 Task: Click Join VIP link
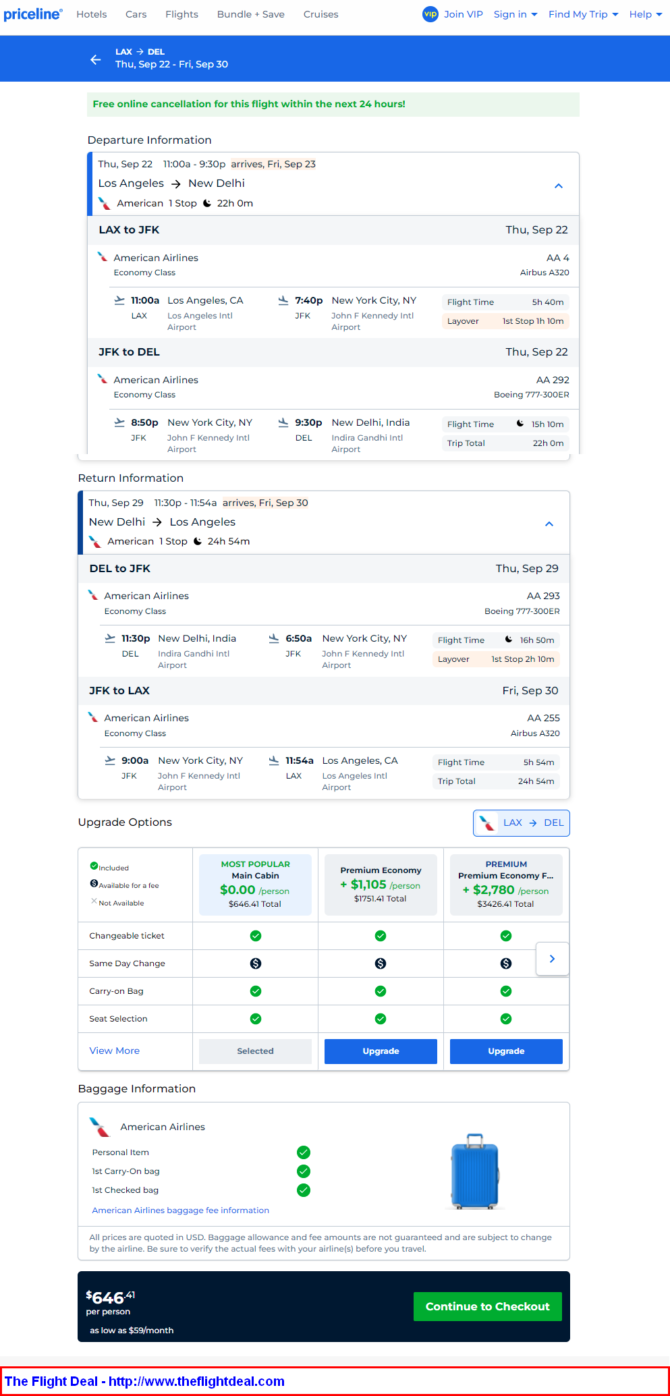463,14
